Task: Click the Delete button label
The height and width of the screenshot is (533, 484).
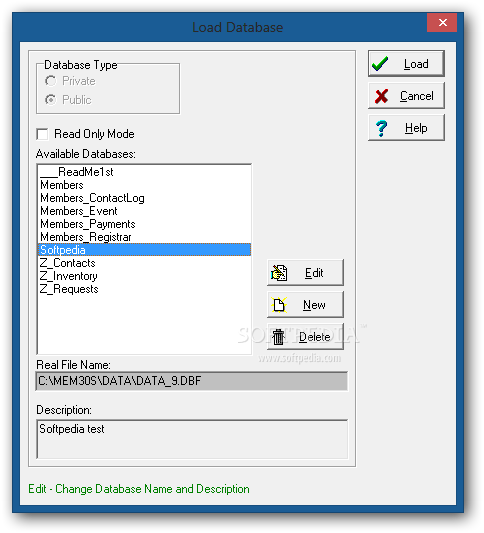Action: (315, 337)
